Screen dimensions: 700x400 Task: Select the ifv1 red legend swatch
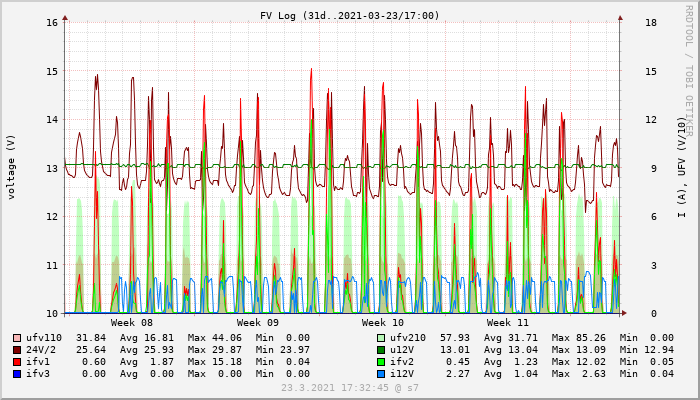(17, 362)
